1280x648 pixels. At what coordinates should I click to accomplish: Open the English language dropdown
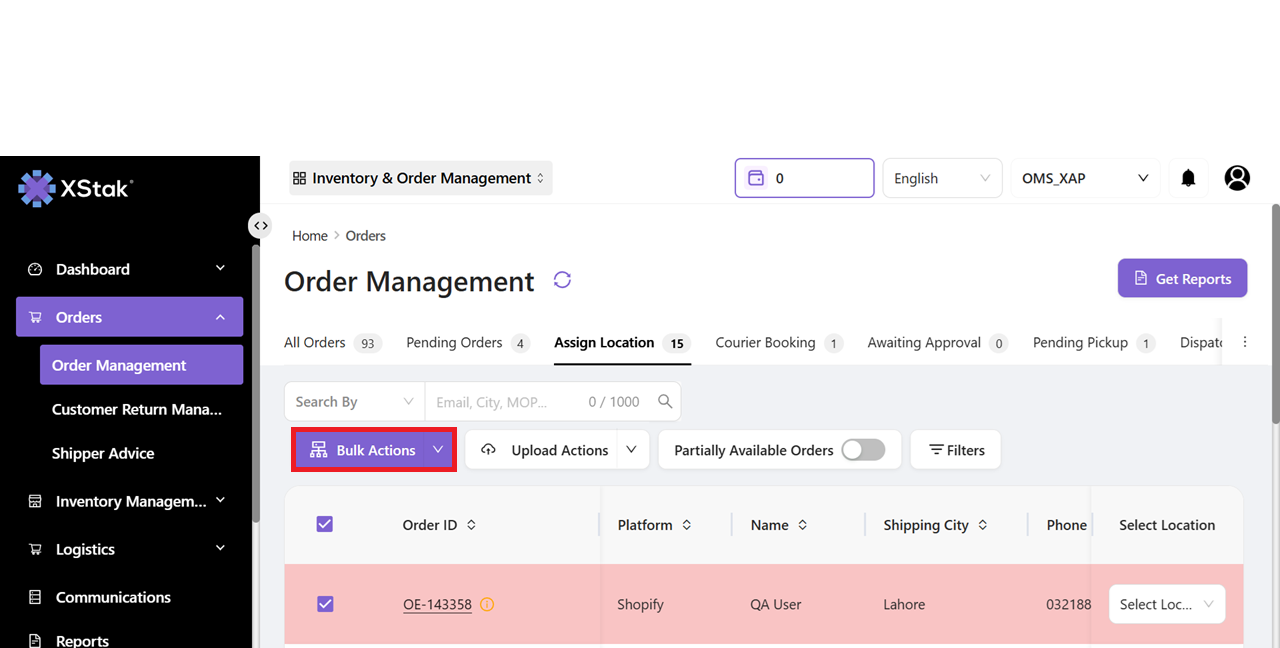942,178
